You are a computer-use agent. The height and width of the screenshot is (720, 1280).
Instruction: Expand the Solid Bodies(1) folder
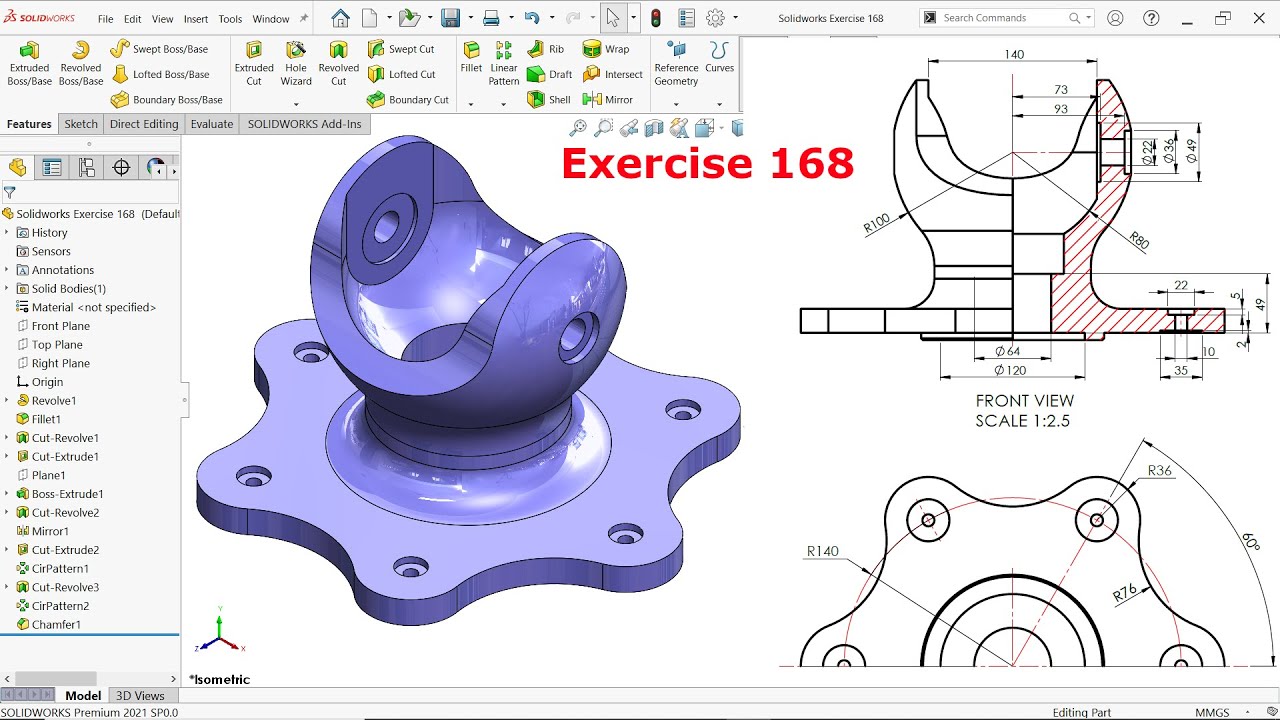(x=6, y=289)
